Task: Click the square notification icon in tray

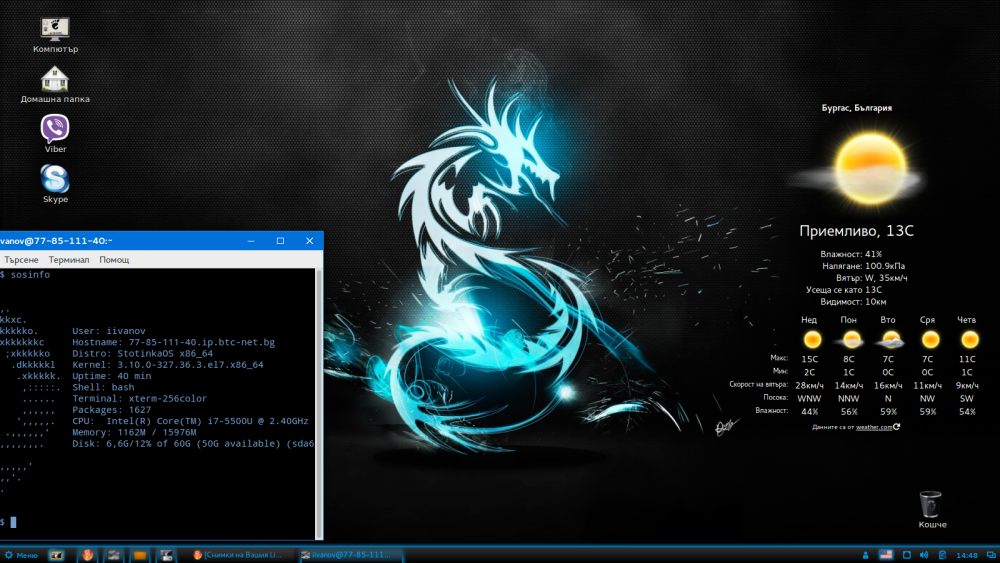Action: (x=906, y=555)
